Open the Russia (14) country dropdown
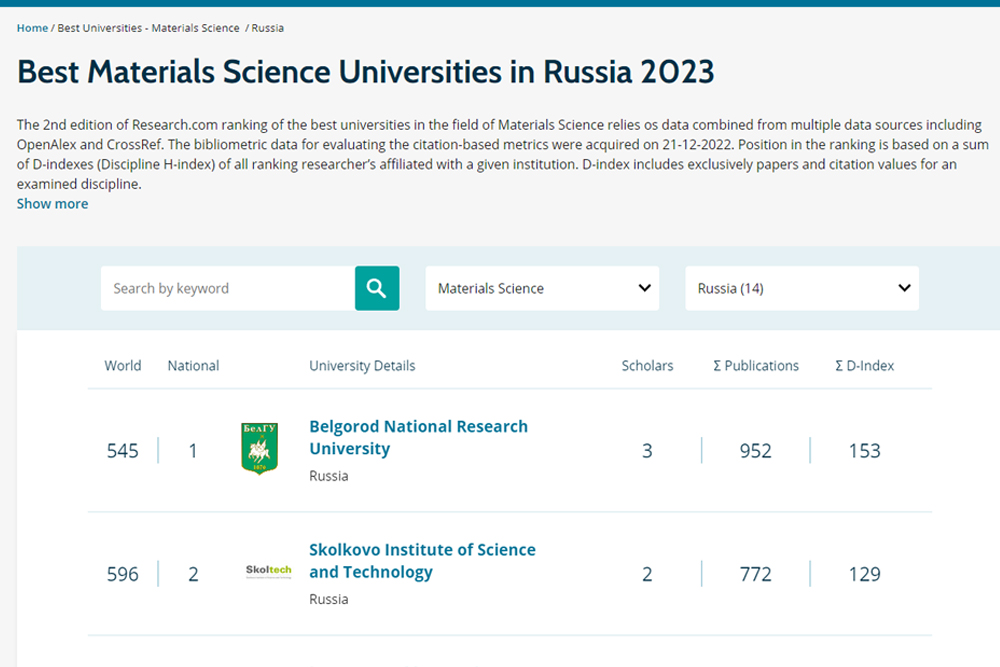 point(801,288)
